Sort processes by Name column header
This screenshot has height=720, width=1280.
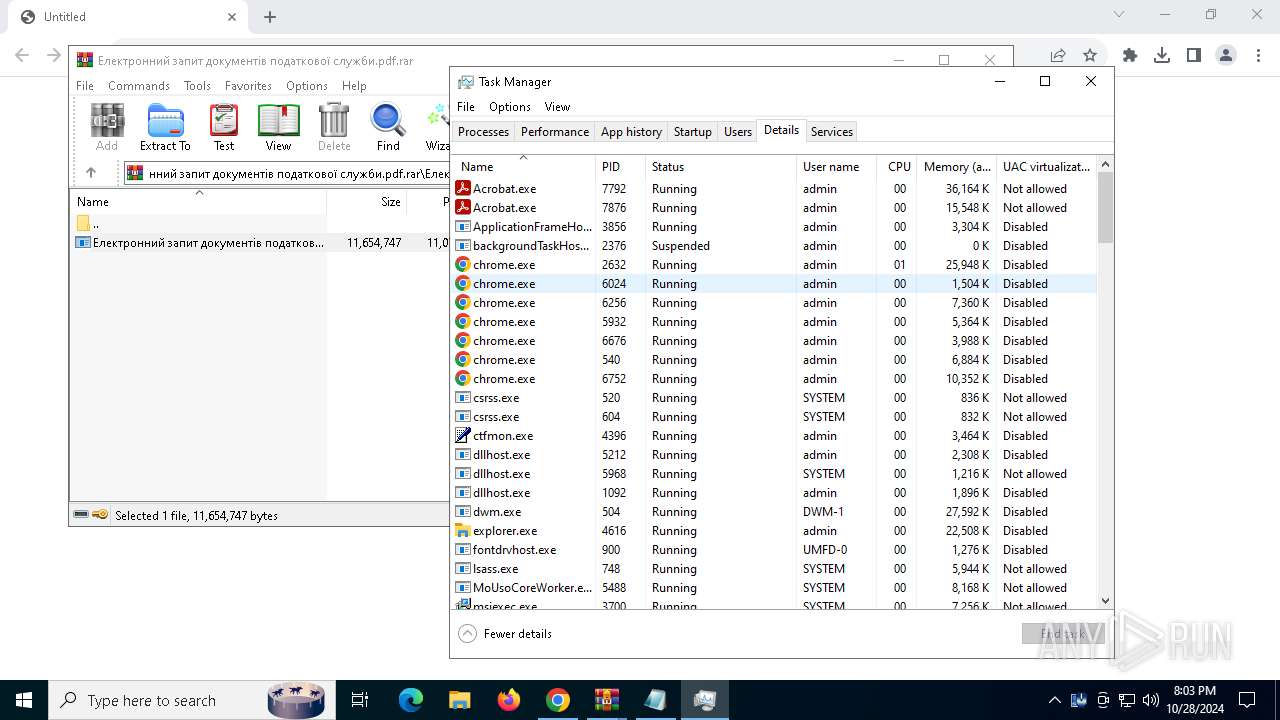click(x=524, y=167)
